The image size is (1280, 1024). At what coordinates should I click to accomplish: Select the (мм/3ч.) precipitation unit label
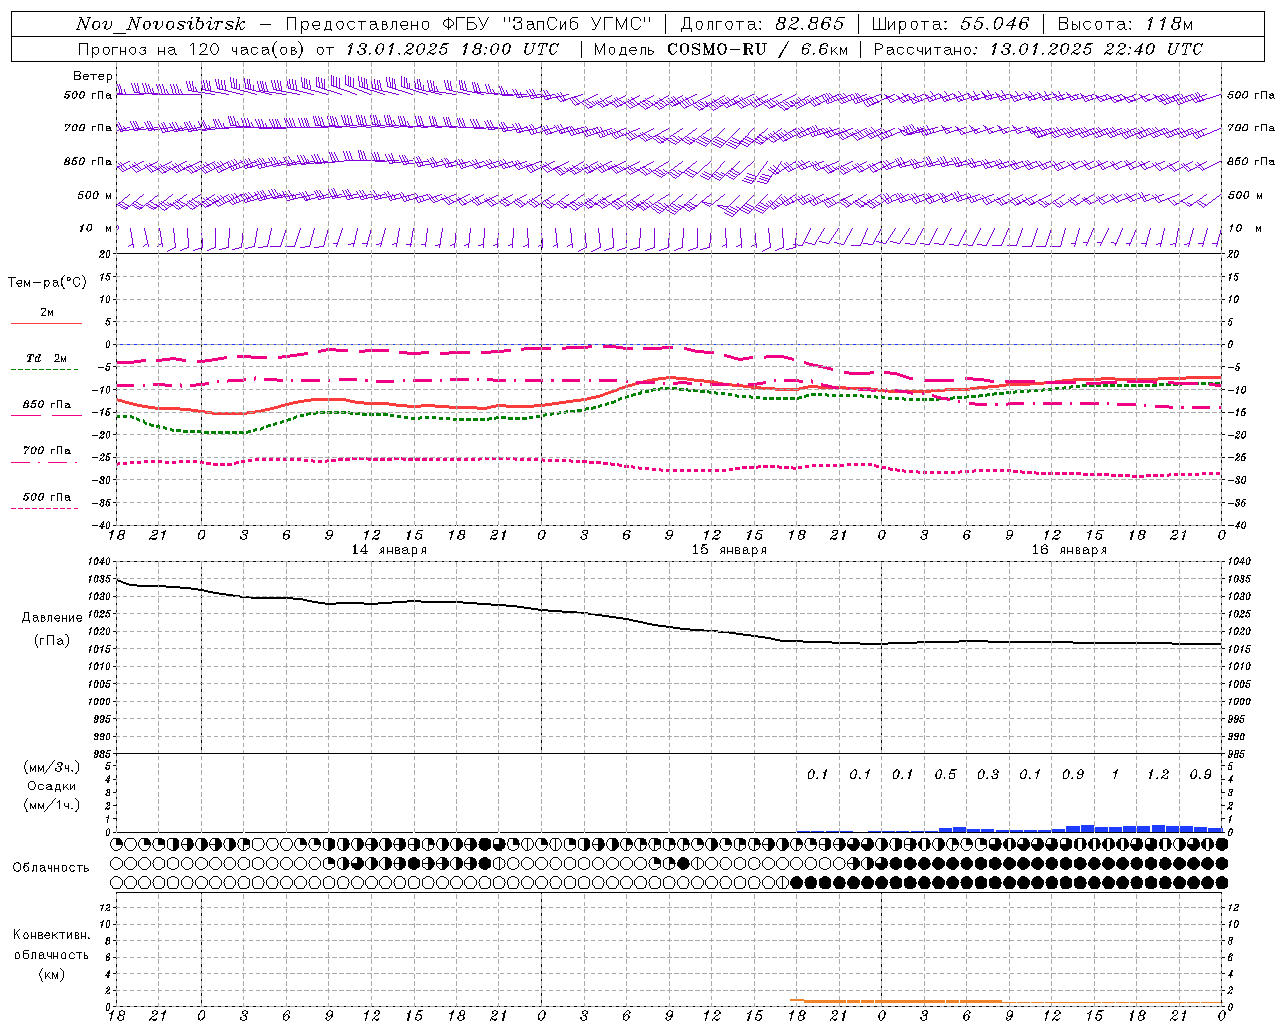pos(52,767)
